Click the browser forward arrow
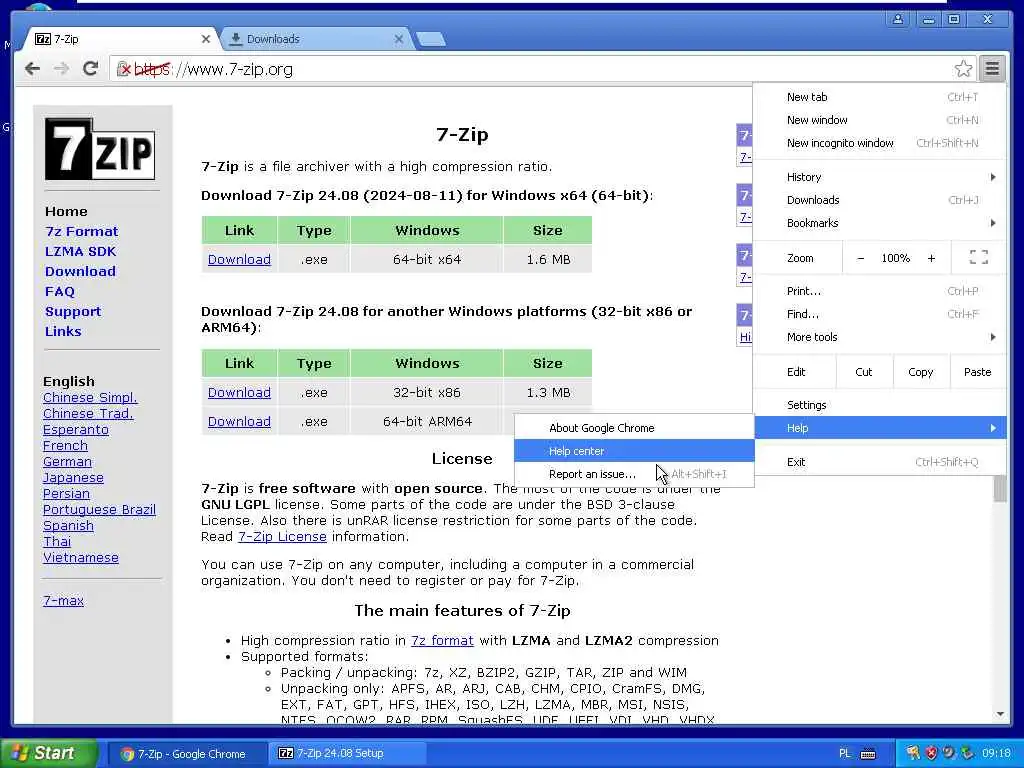Image resolution: width=1024 pixels, height=768 pixels. [x=61, y=69]
